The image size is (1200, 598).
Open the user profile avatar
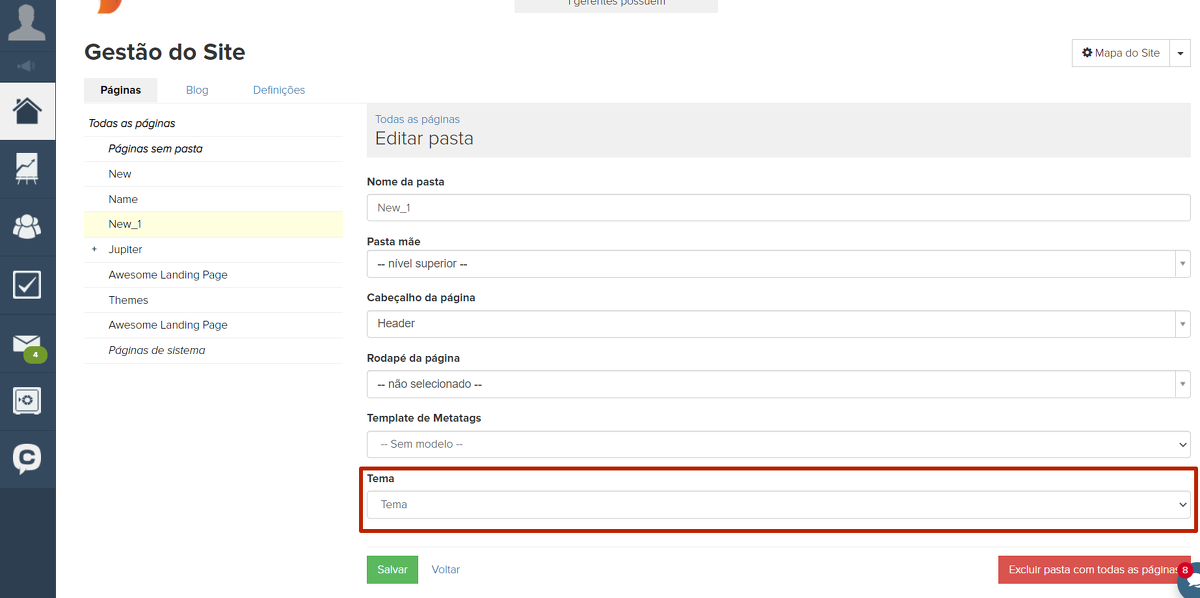coord(27,22)
